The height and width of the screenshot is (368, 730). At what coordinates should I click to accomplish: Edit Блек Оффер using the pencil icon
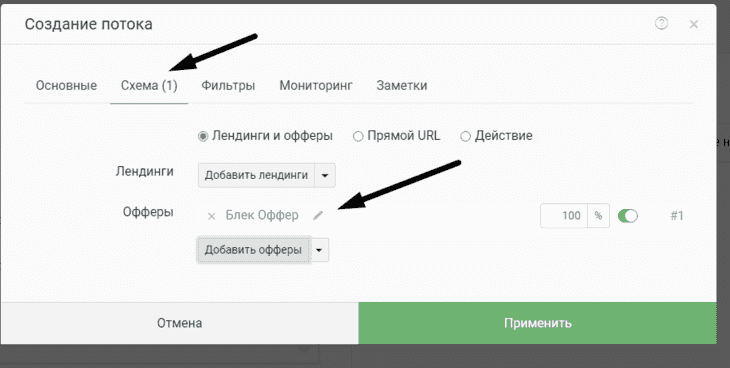318,215
